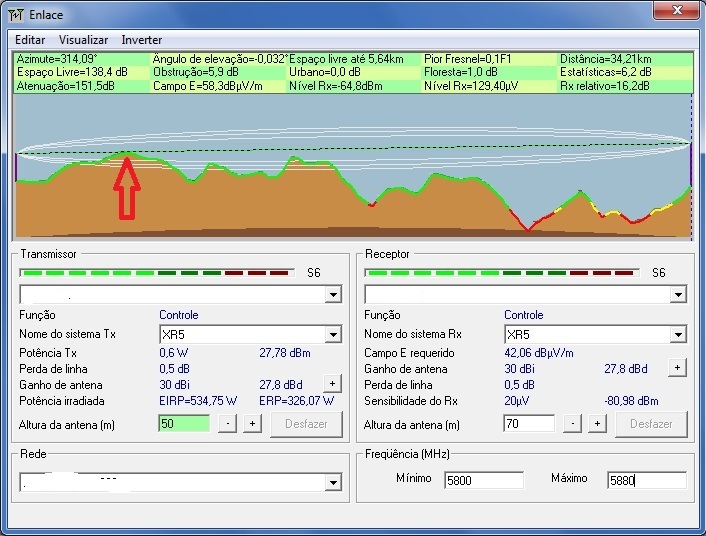This screenshot has height=536, width=706.
Task: Decrease receiver antenna height with minus
Action: 572,424
